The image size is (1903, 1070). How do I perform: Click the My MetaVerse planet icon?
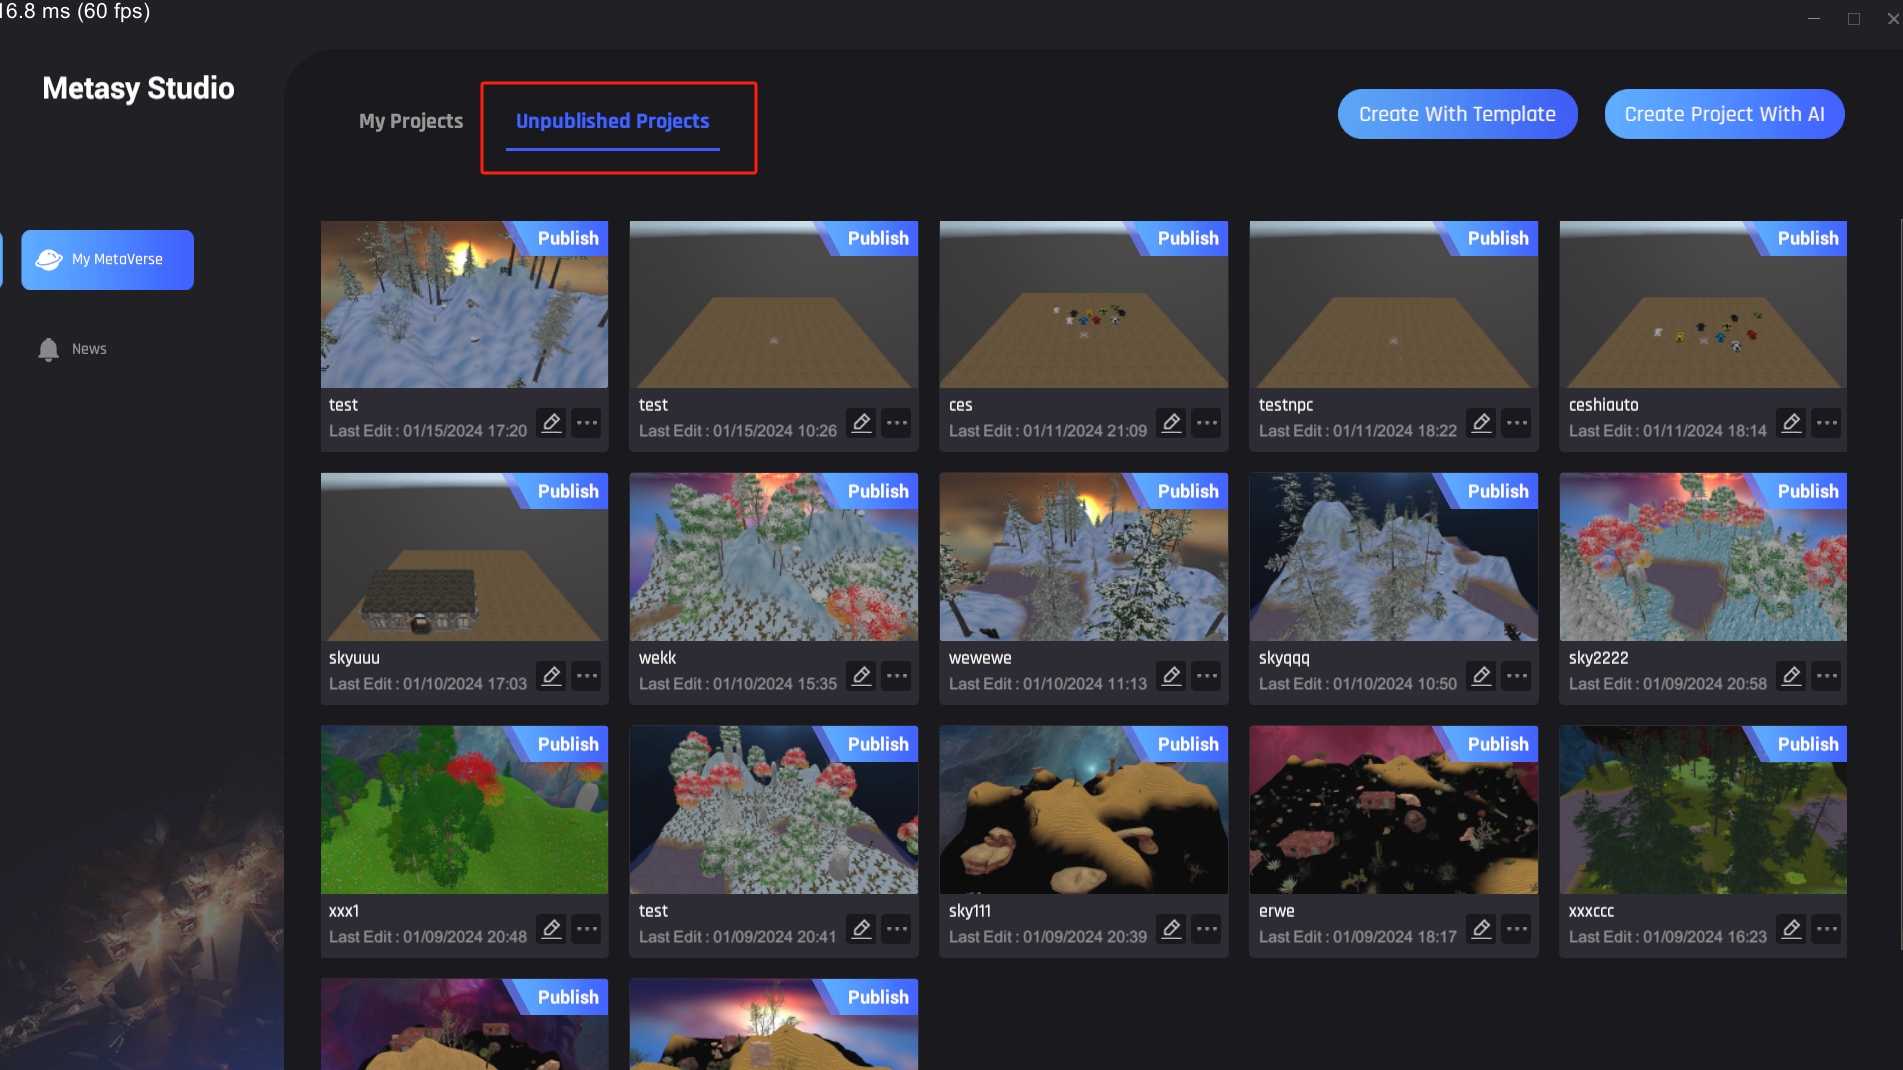coord(49,260)
